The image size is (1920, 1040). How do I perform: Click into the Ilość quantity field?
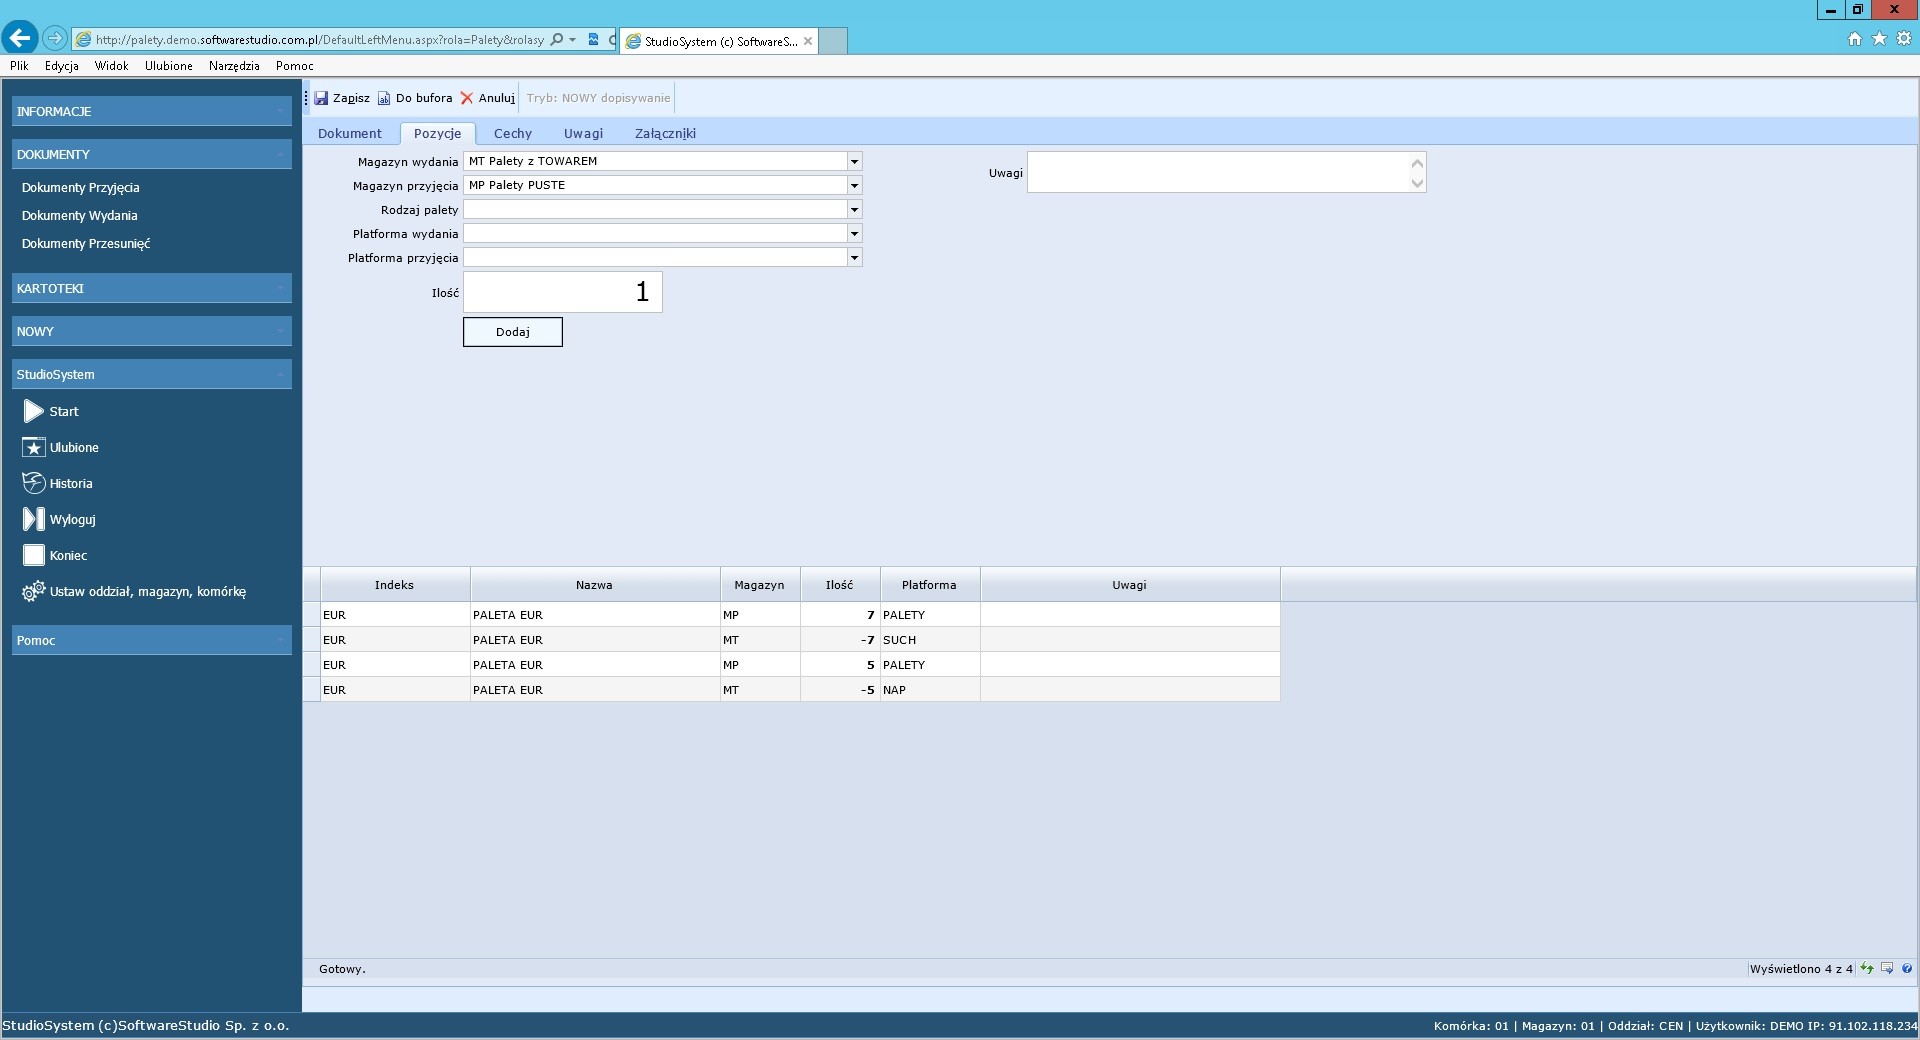[562, 292]
